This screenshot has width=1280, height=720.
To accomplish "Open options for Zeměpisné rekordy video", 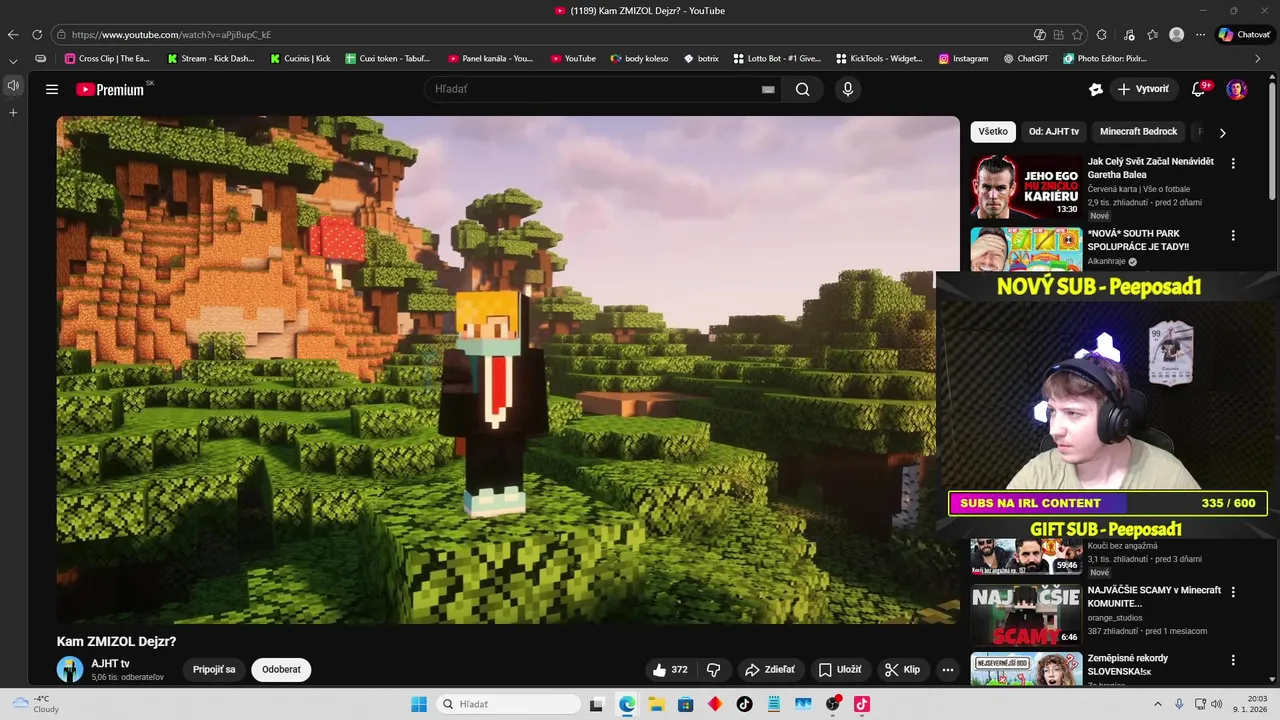I will pos(1233,660).
